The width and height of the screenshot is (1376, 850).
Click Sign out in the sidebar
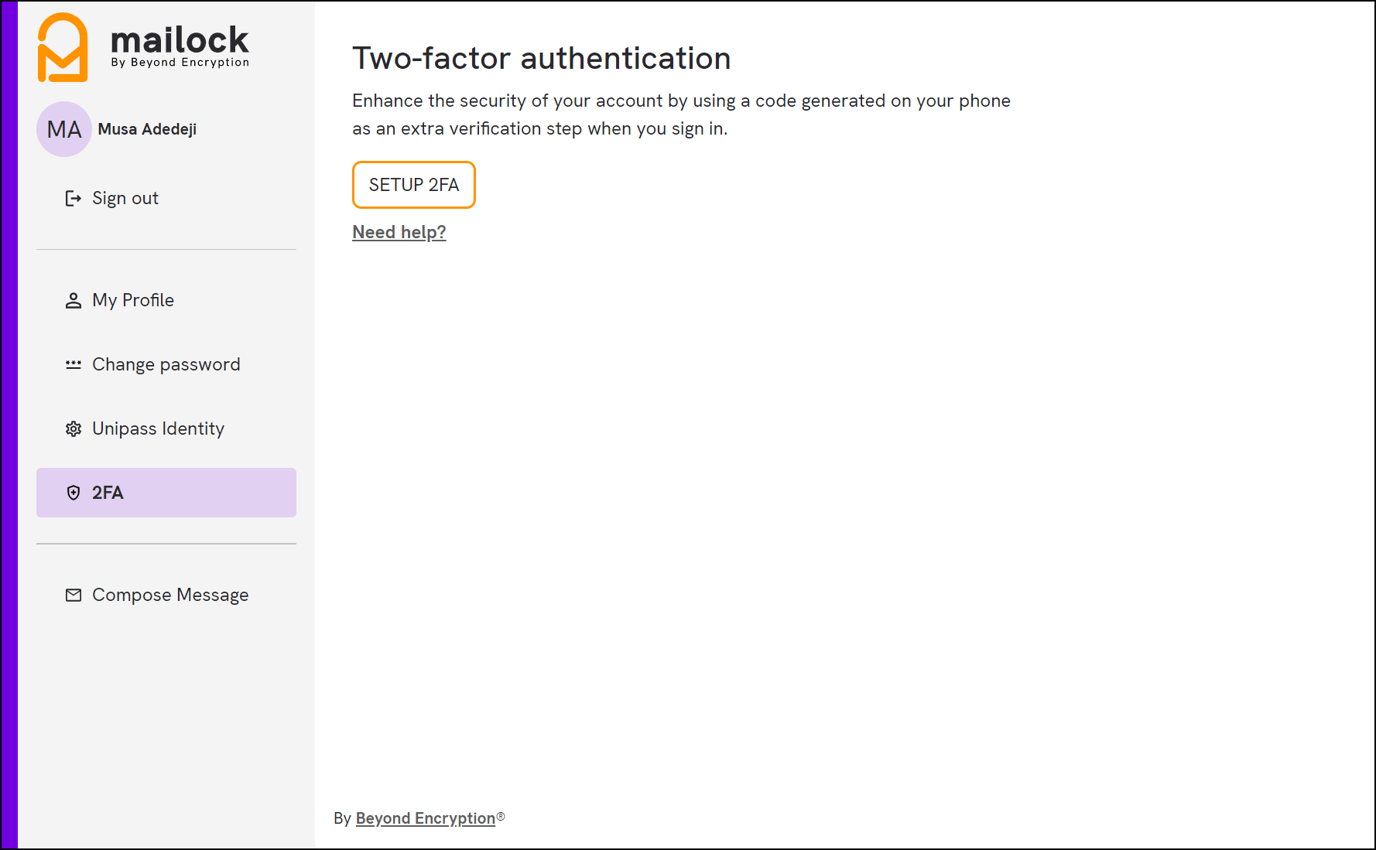[125, 198]
